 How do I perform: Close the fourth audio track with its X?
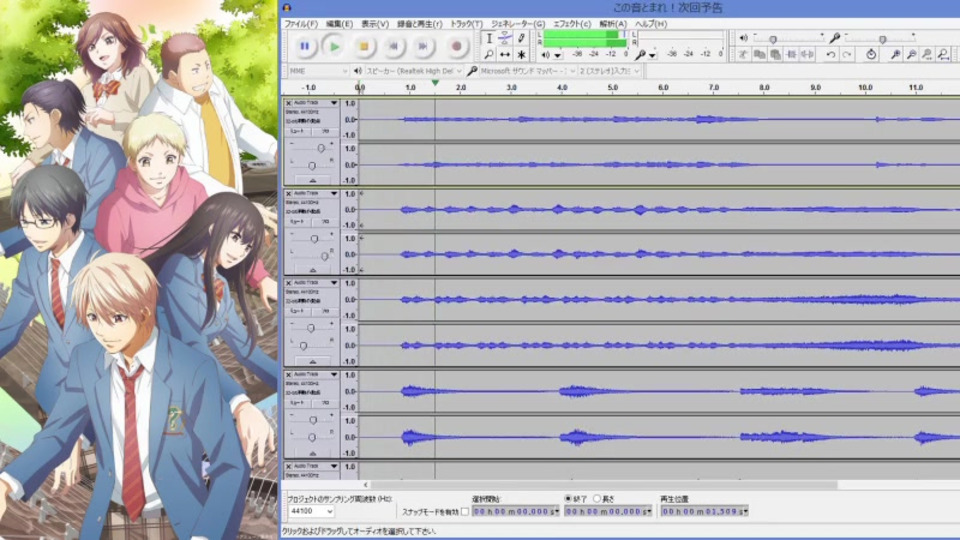pyautogui.click(x=288, y=374)
